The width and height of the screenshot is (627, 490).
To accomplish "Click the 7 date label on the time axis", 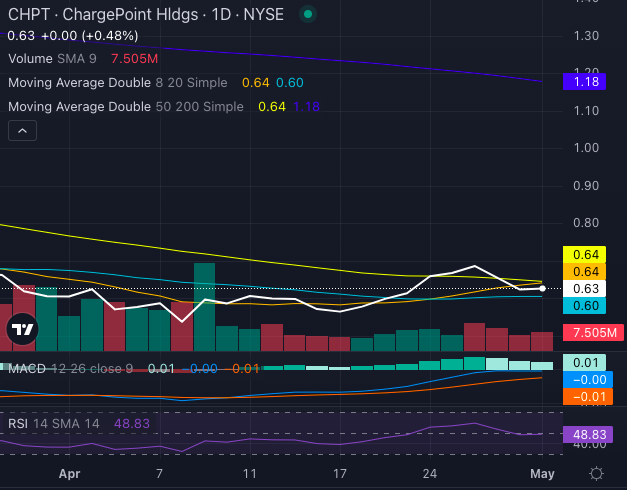I will 159,474.
